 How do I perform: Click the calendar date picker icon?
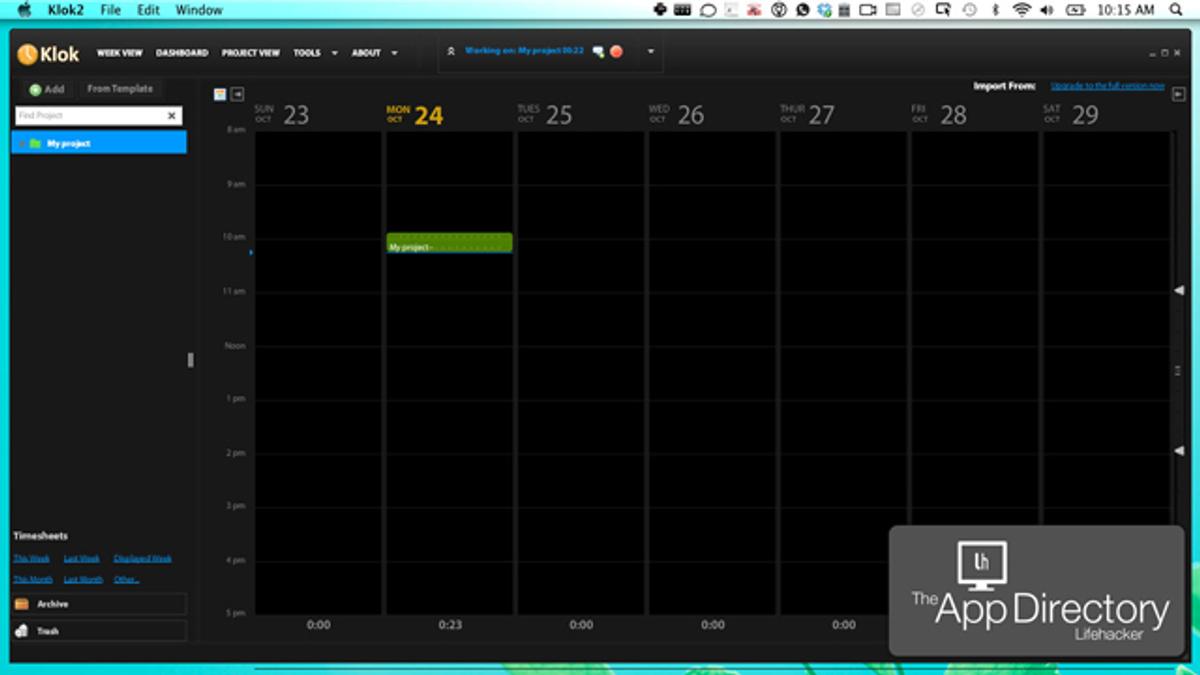[220, 94]
